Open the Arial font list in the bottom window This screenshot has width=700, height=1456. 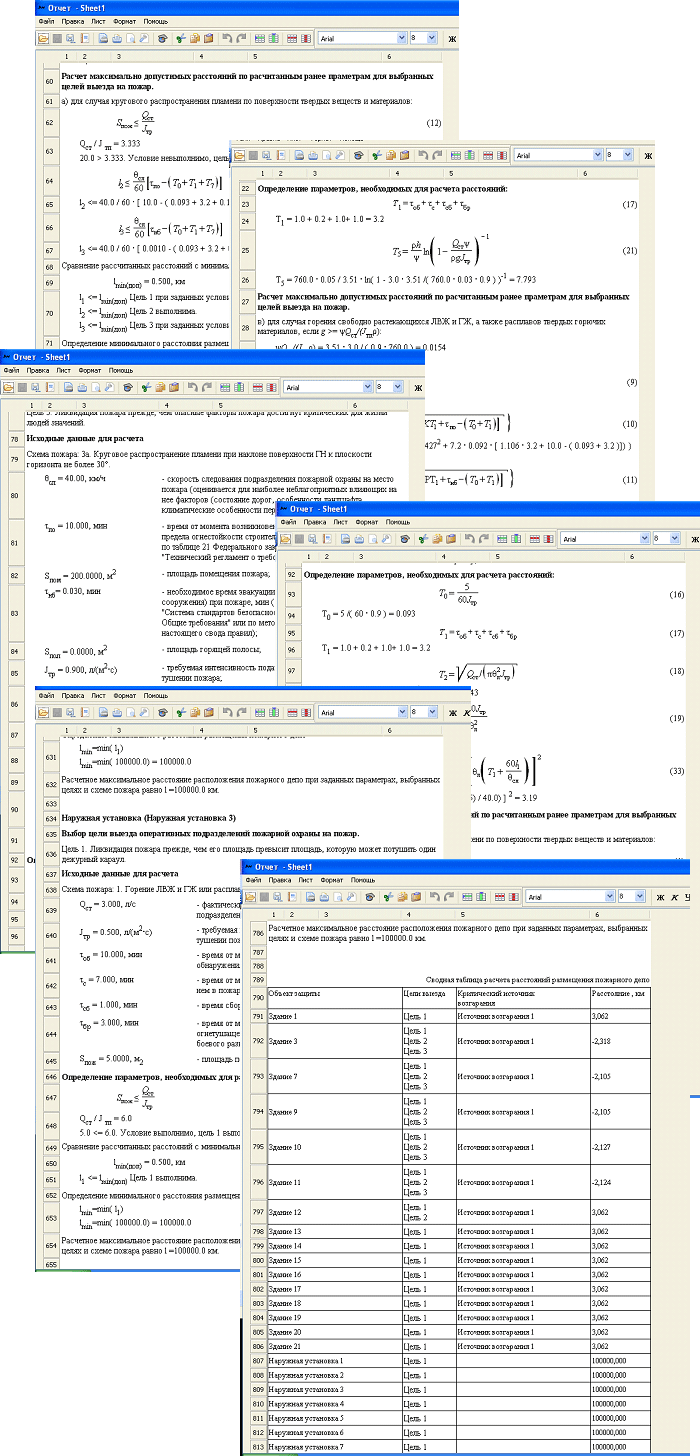tap(607, 898)
